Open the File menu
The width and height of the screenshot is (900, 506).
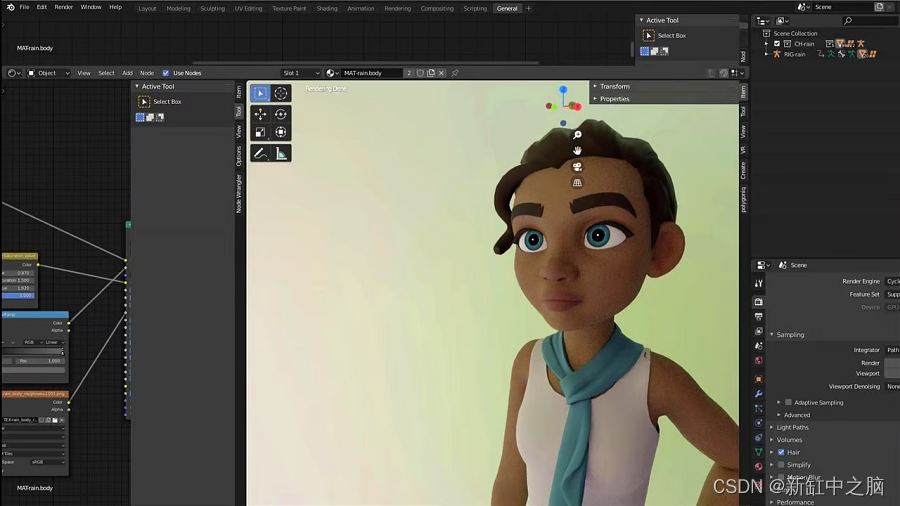coord(24,7)
